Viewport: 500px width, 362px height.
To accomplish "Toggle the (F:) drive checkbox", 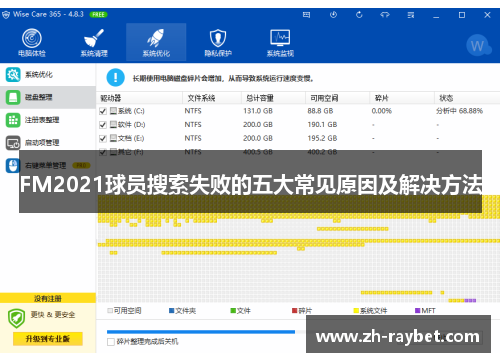I will click(x=103, y=152).
